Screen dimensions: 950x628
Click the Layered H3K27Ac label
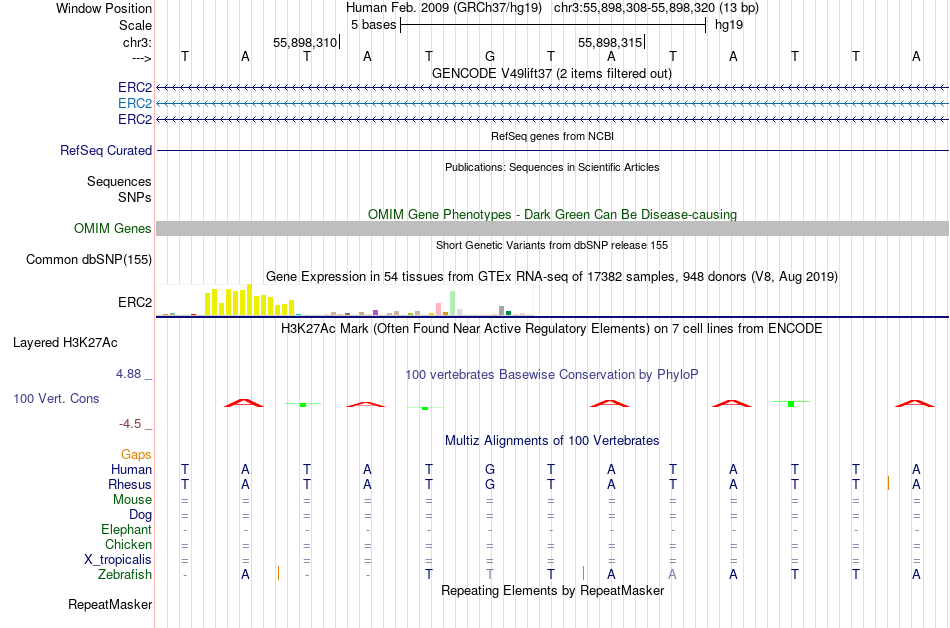click(x=65, y=343)
